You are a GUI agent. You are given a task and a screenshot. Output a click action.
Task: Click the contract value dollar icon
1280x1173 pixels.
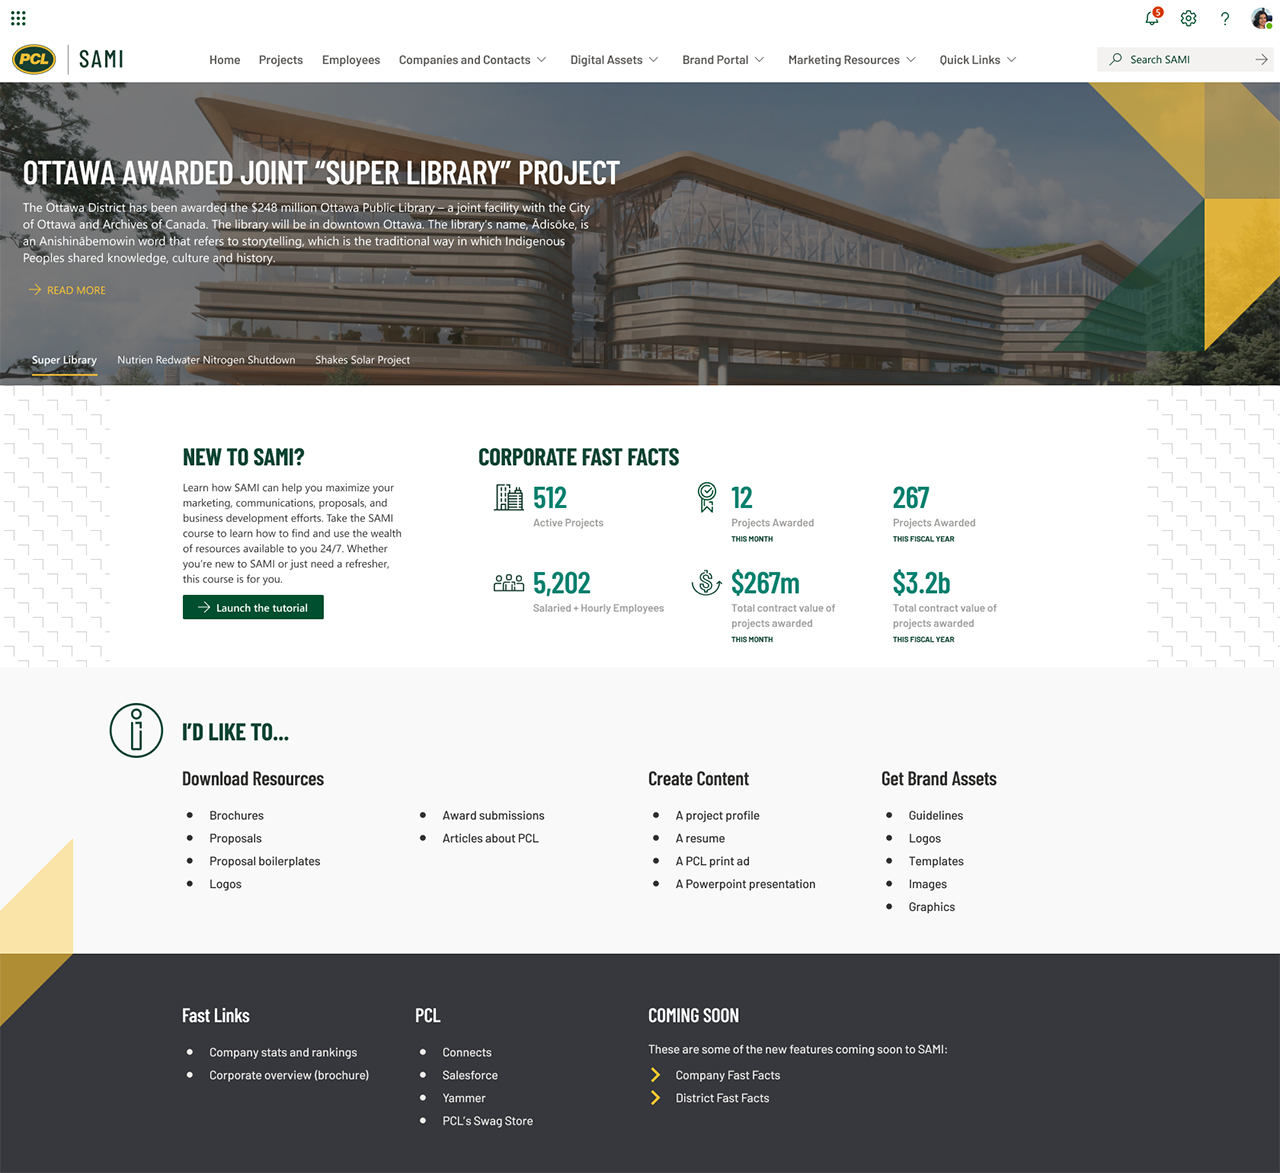707,582
